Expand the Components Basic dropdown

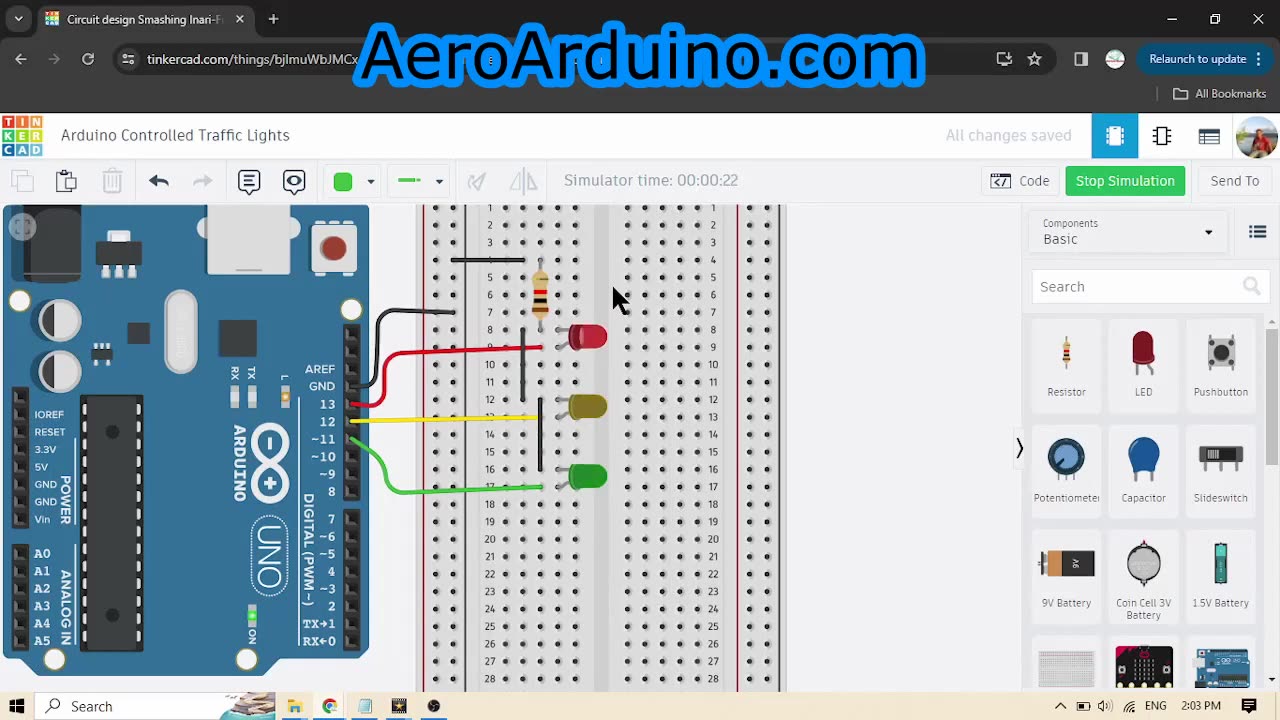click(1127, 232)
